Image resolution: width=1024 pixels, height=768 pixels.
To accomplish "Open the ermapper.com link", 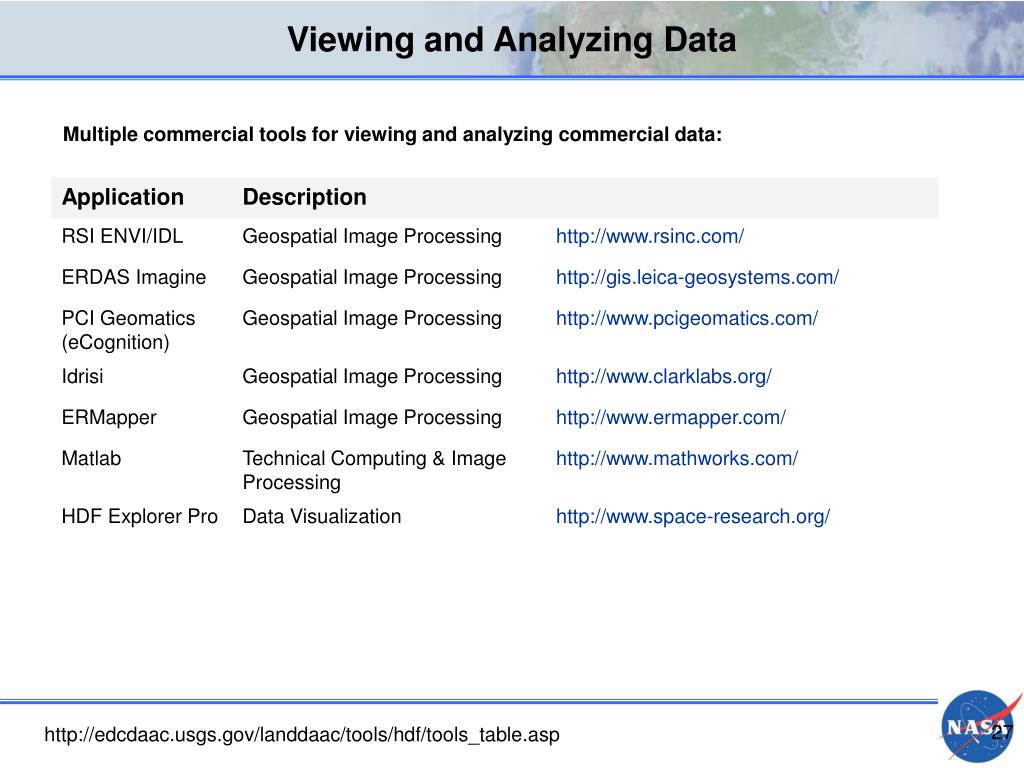I will pos(671,418).
